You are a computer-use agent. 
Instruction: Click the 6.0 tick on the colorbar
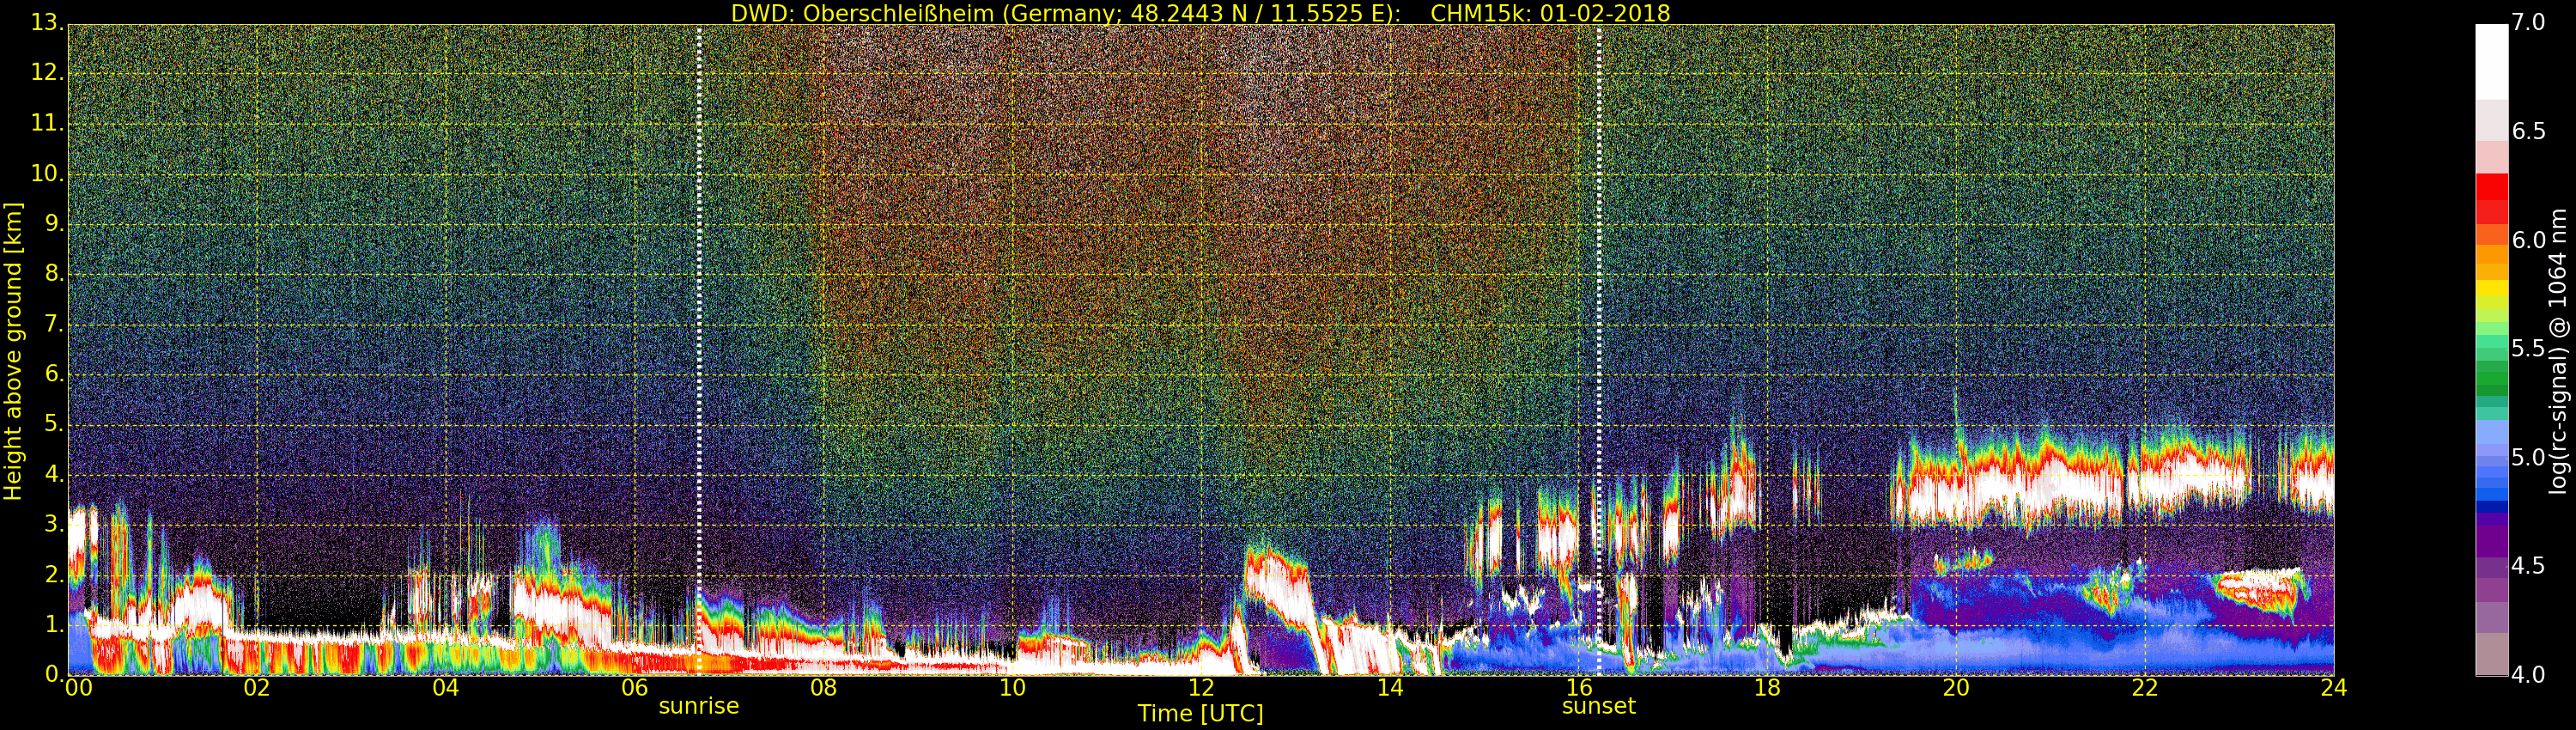(2528, 240)
